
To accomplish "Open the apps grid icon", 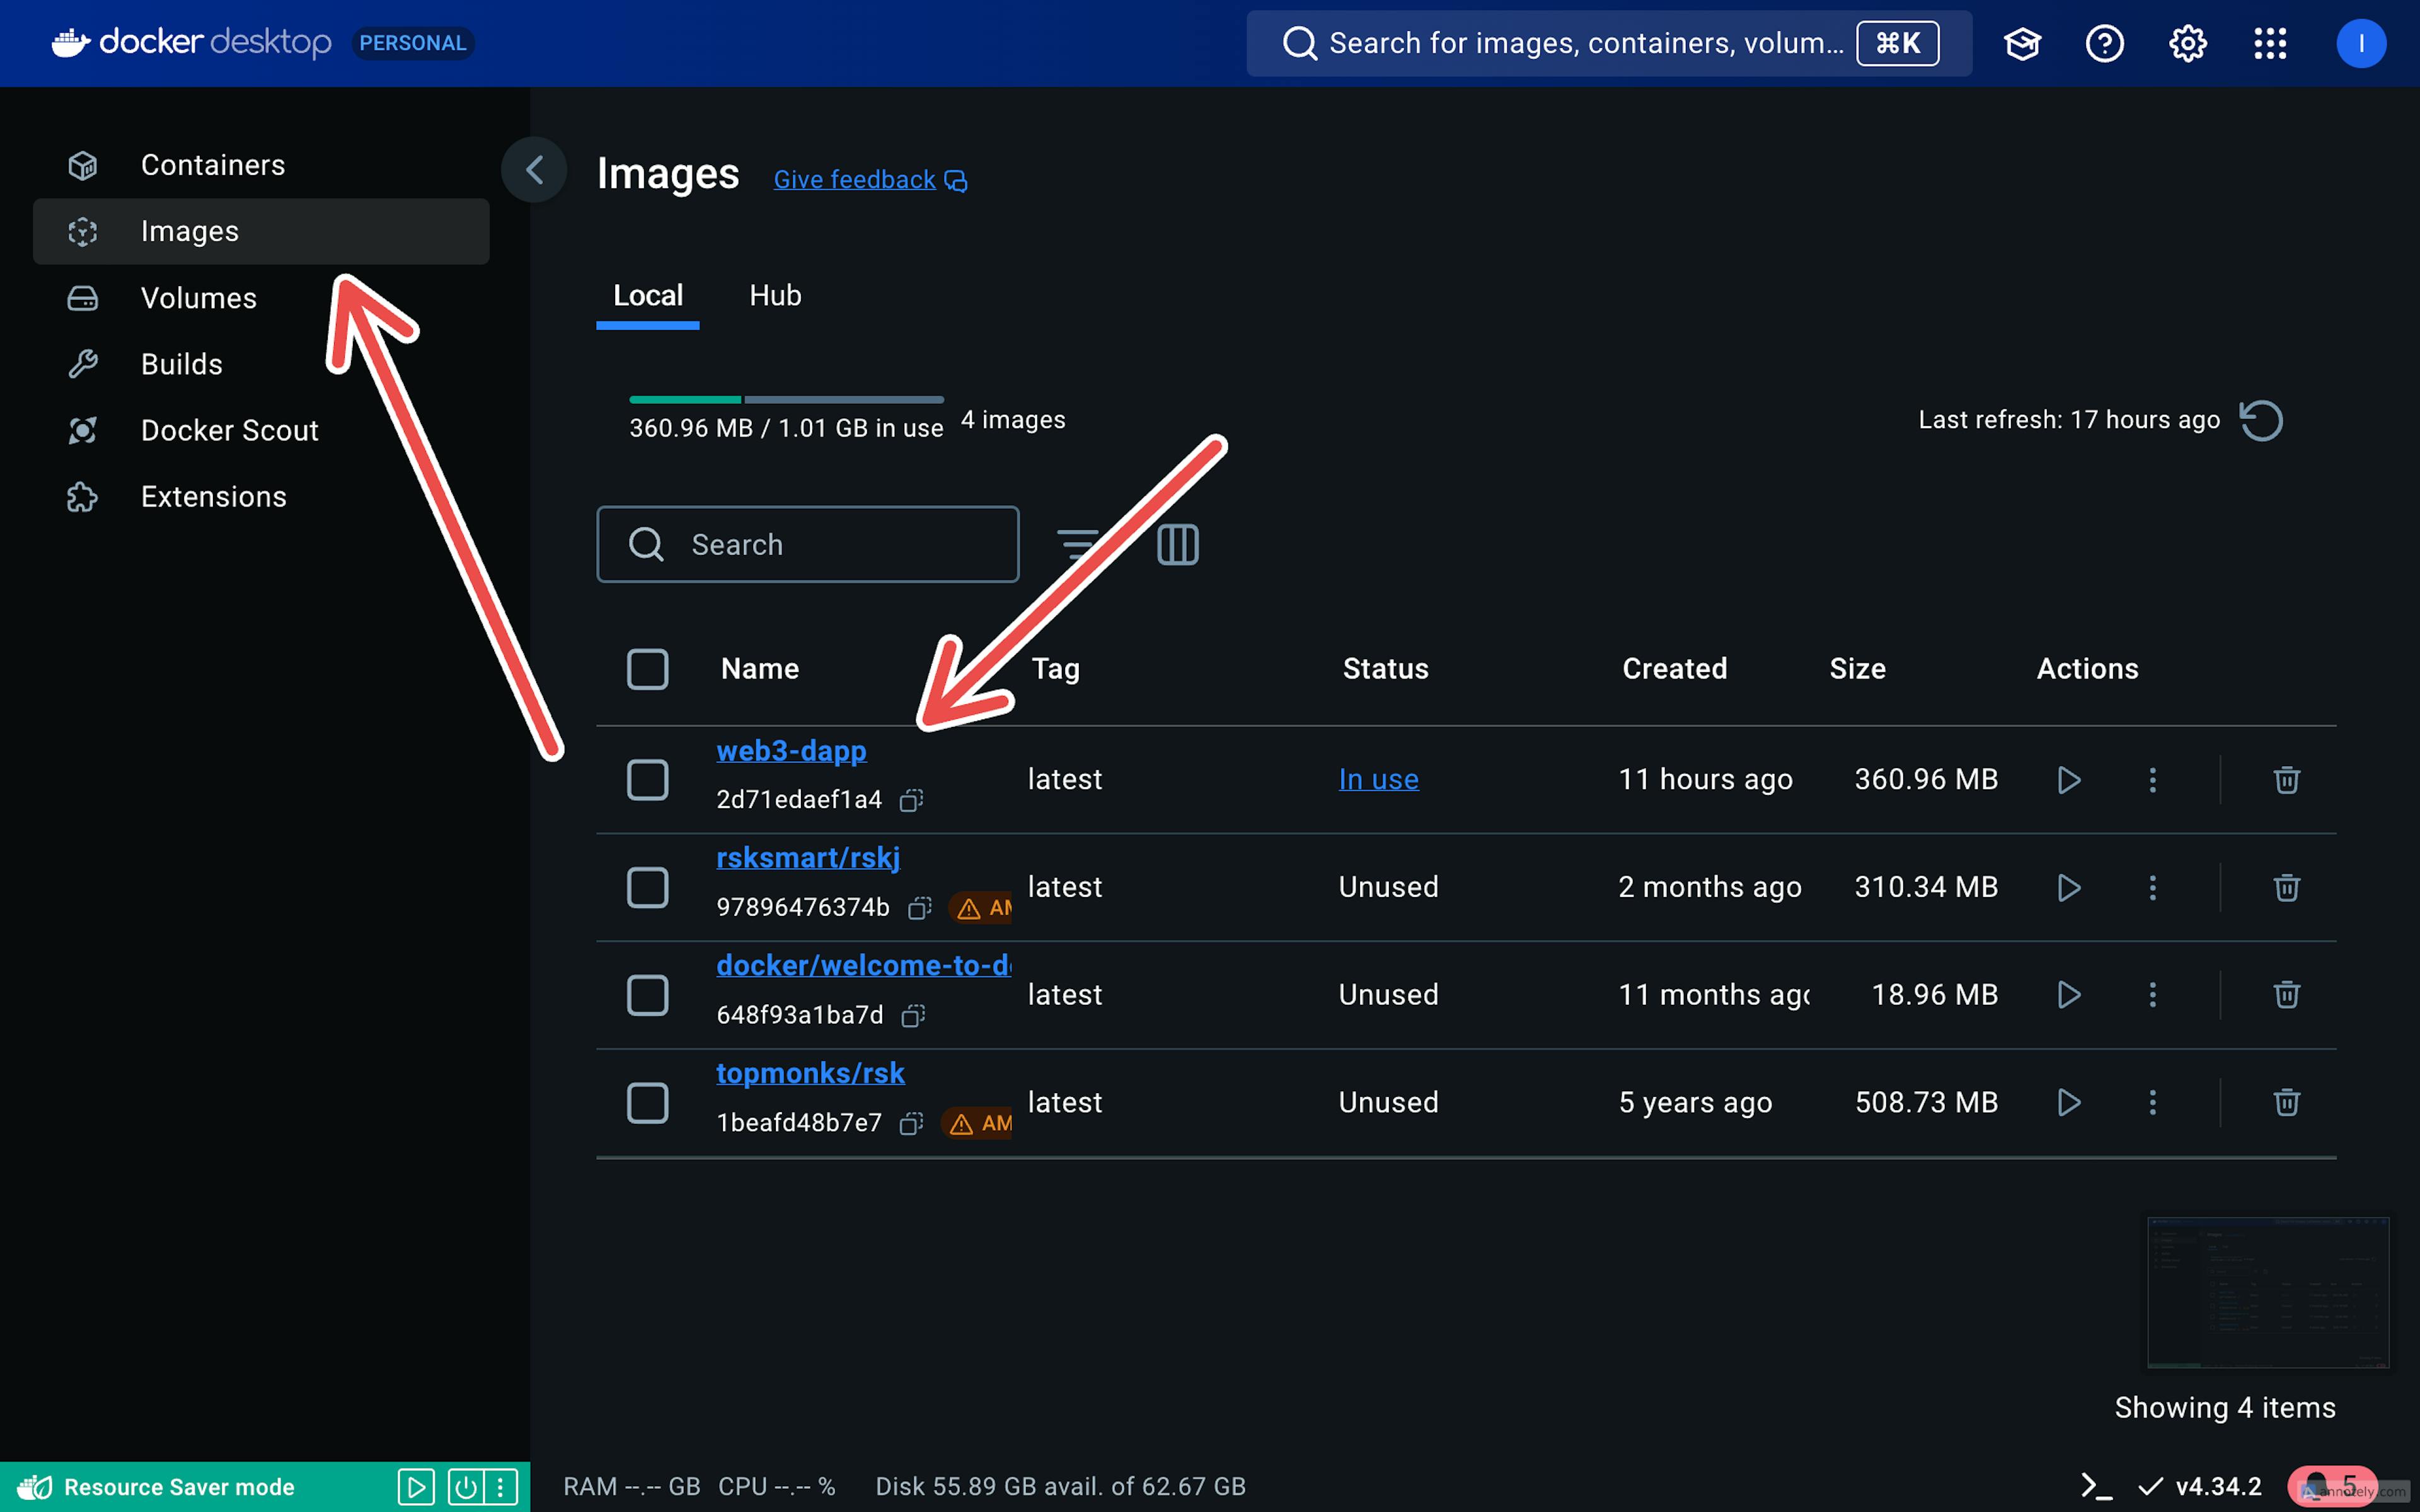I will coord(2270,43).
